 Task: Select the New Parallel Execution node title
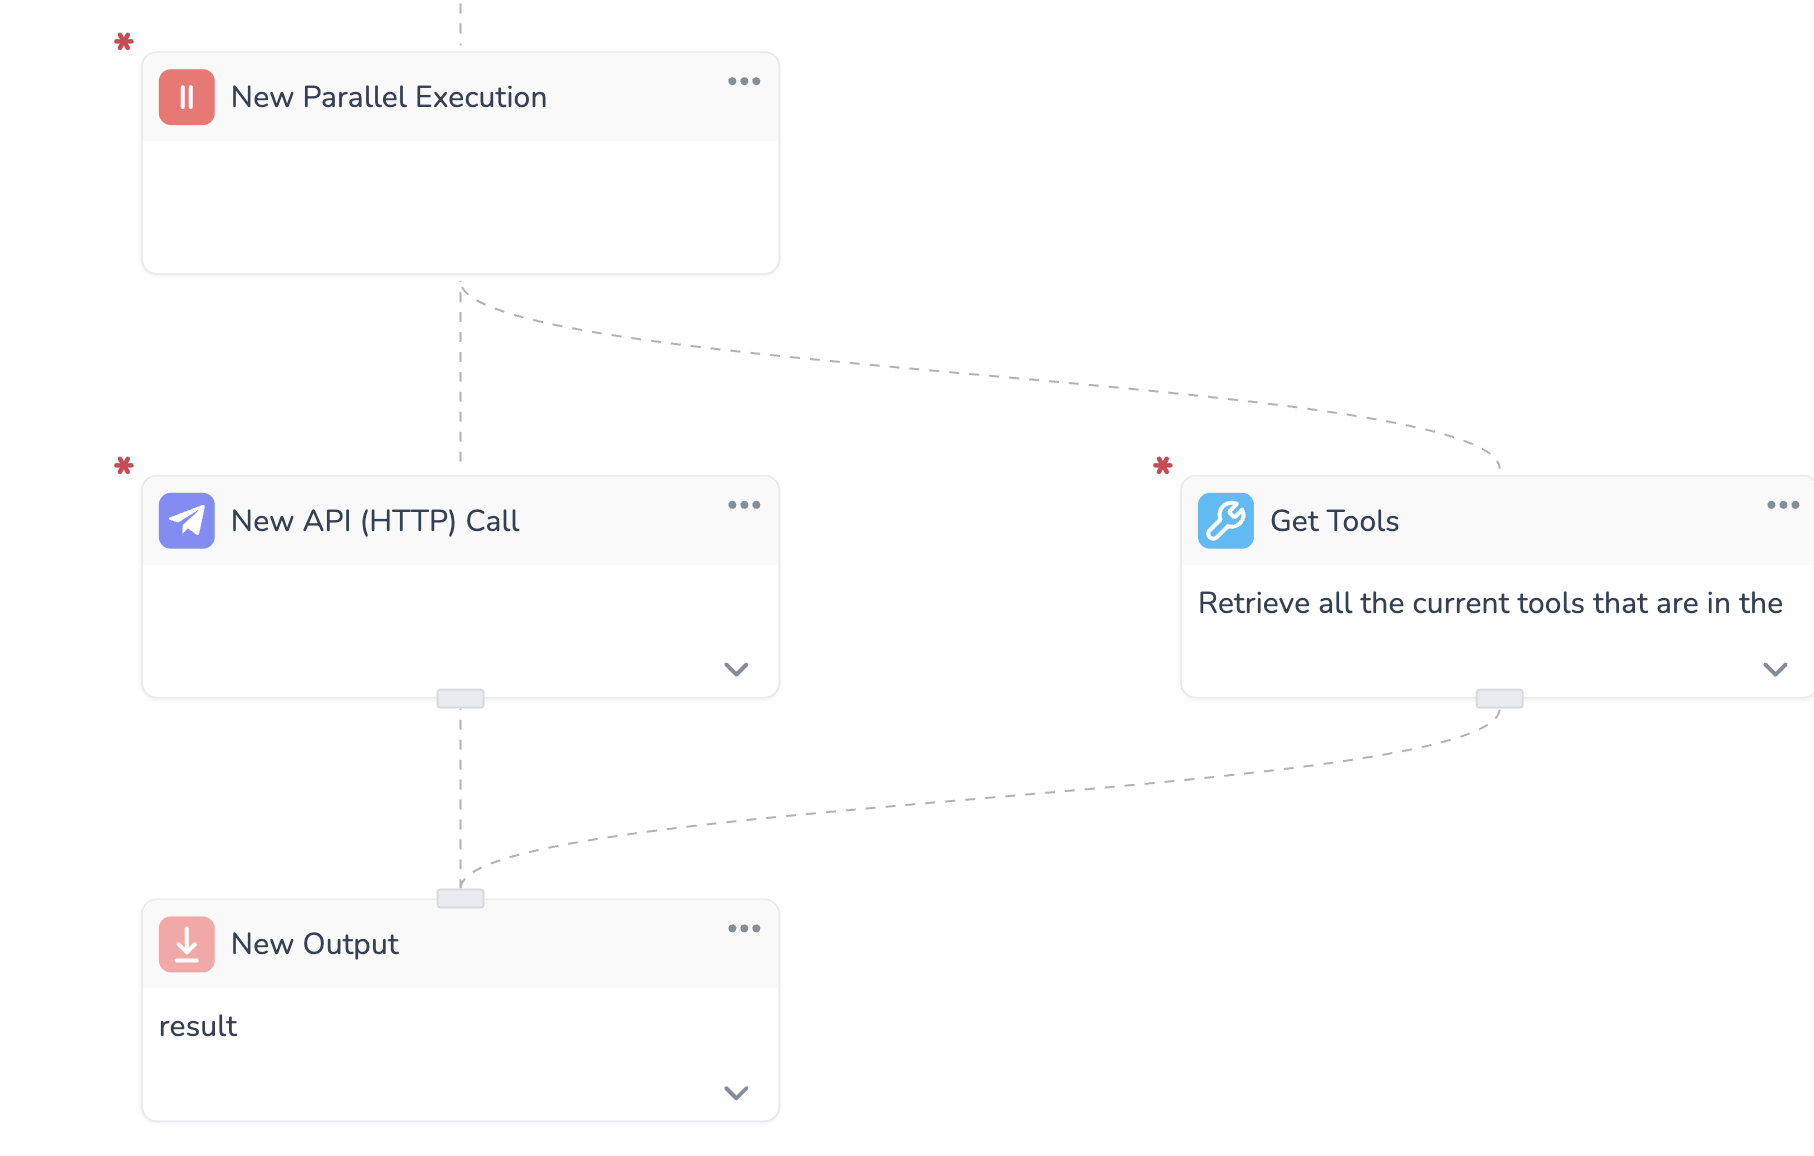388,97
